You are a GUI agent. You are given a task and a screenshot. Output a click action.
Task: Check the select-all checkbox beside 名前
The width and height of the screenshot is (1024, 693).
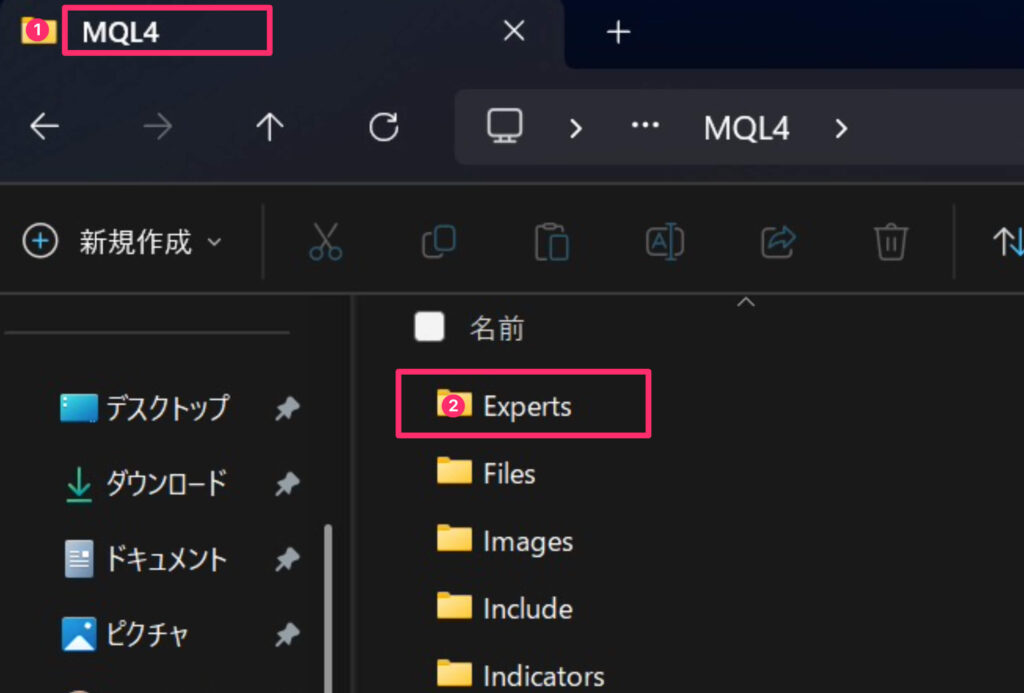[x=429, y=326]
